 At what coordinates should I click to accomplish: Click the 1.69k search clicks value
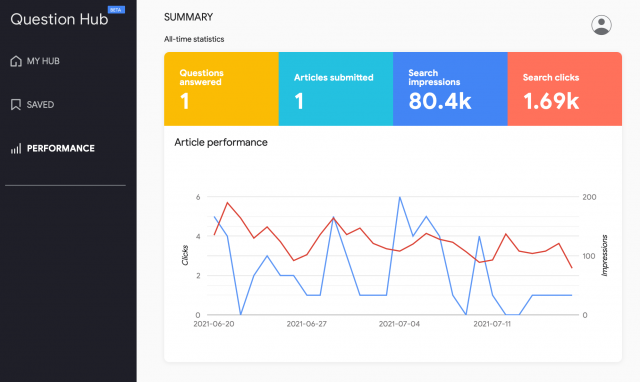pos(551,101)
